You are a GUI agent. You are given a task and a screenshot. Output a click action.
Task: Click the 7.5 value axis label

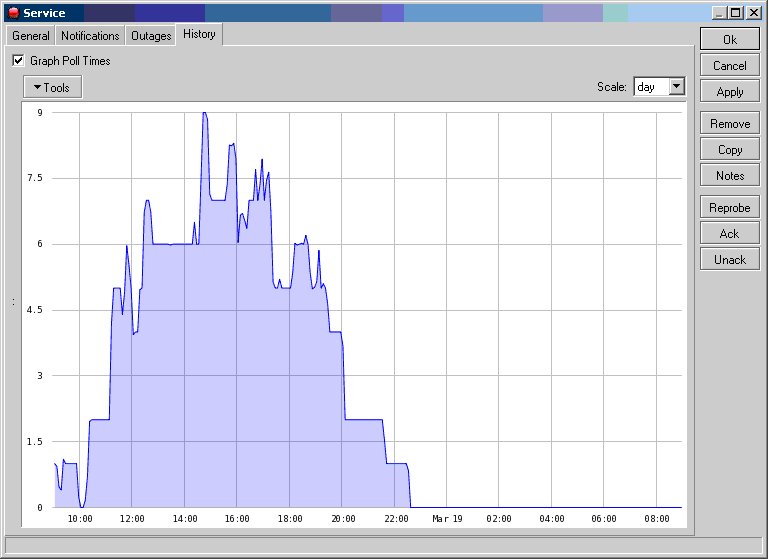pos(35,178)
